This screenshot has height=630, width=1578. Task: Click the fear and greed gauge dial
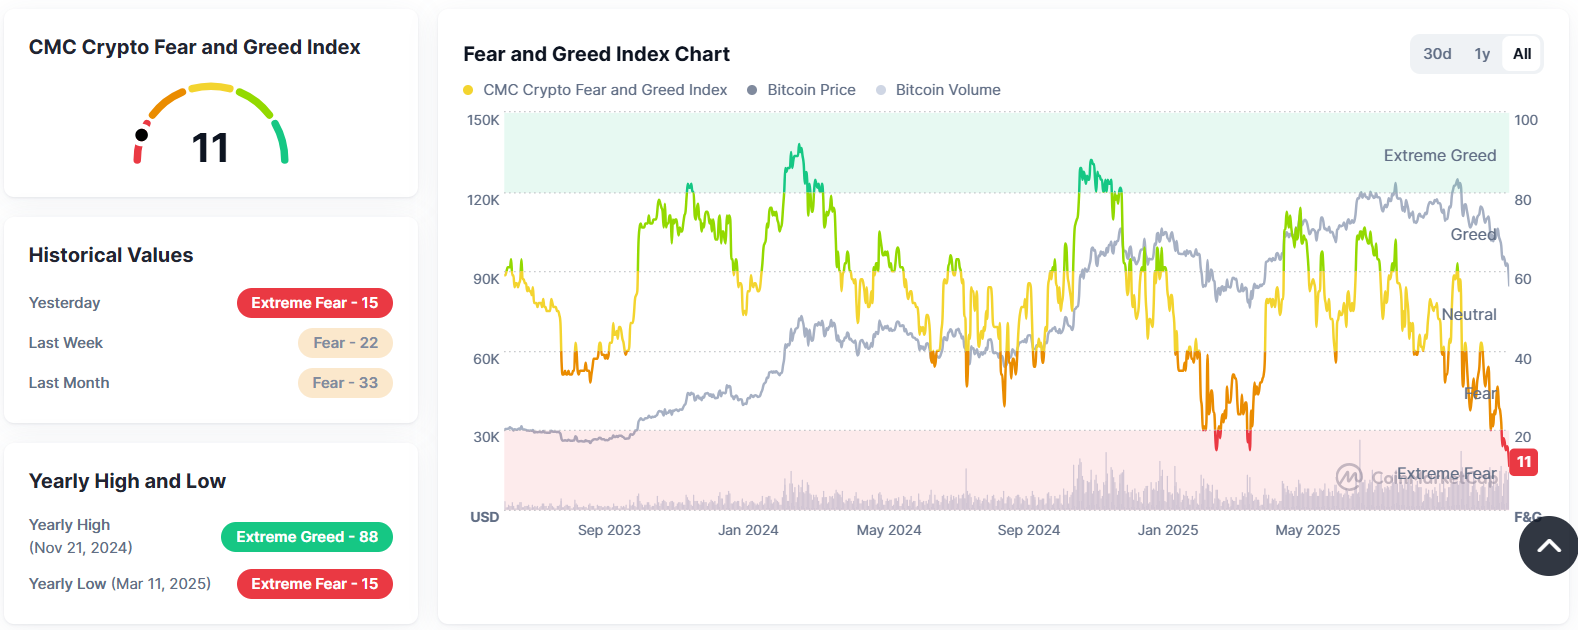[211, 125]
